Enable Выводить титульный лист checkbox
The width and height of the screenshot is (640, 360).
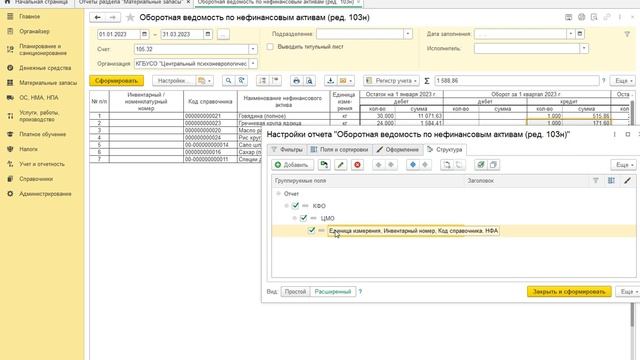click(x=270, y=47)
